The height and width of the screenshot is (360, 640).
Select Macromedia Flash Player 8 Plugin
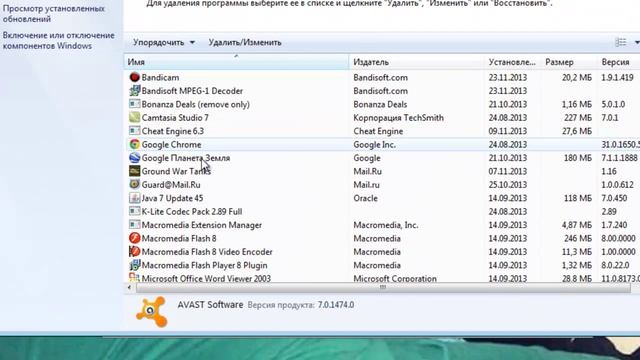204,265
